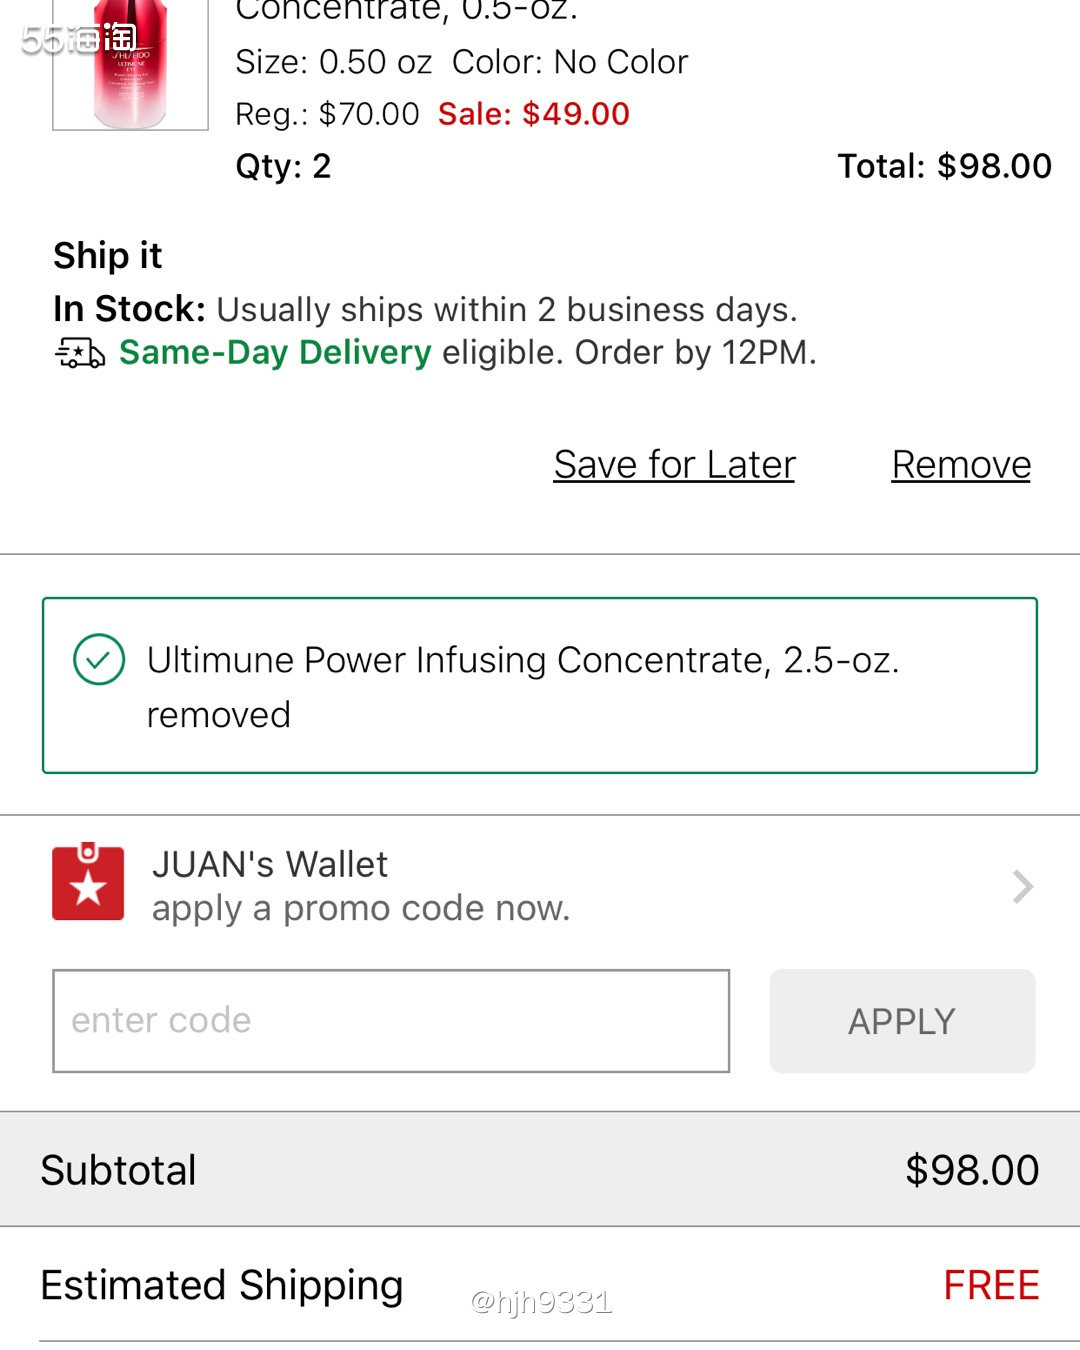Tap the Qty: 2 quantity label

[x=283, y=166]
